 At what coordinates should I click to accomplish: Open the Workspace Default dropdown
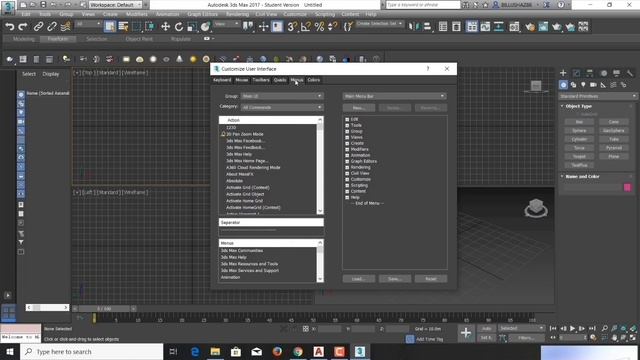116,5
